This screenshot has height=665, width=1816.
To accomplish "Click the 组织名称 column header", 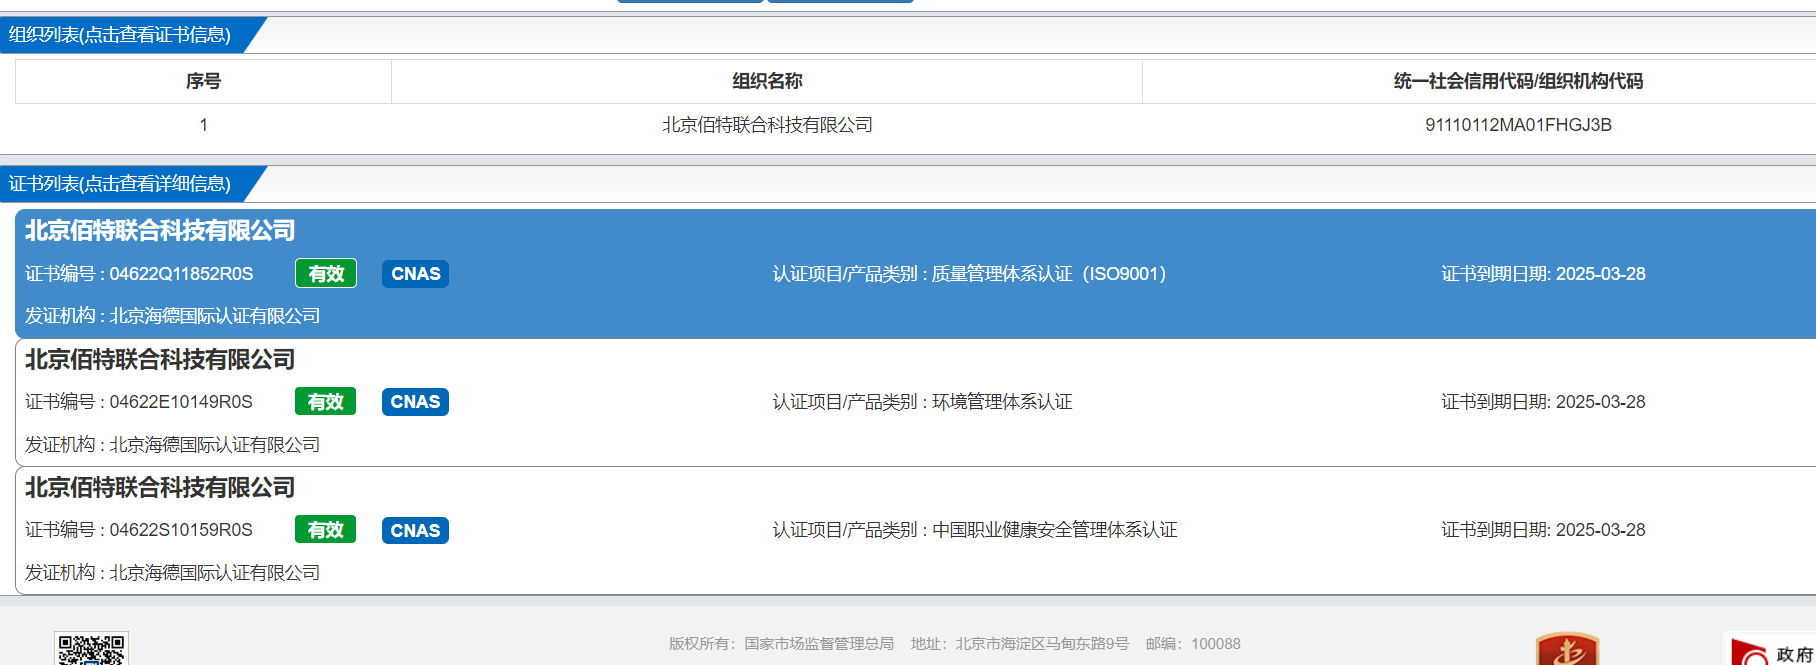I will (767, 81).
